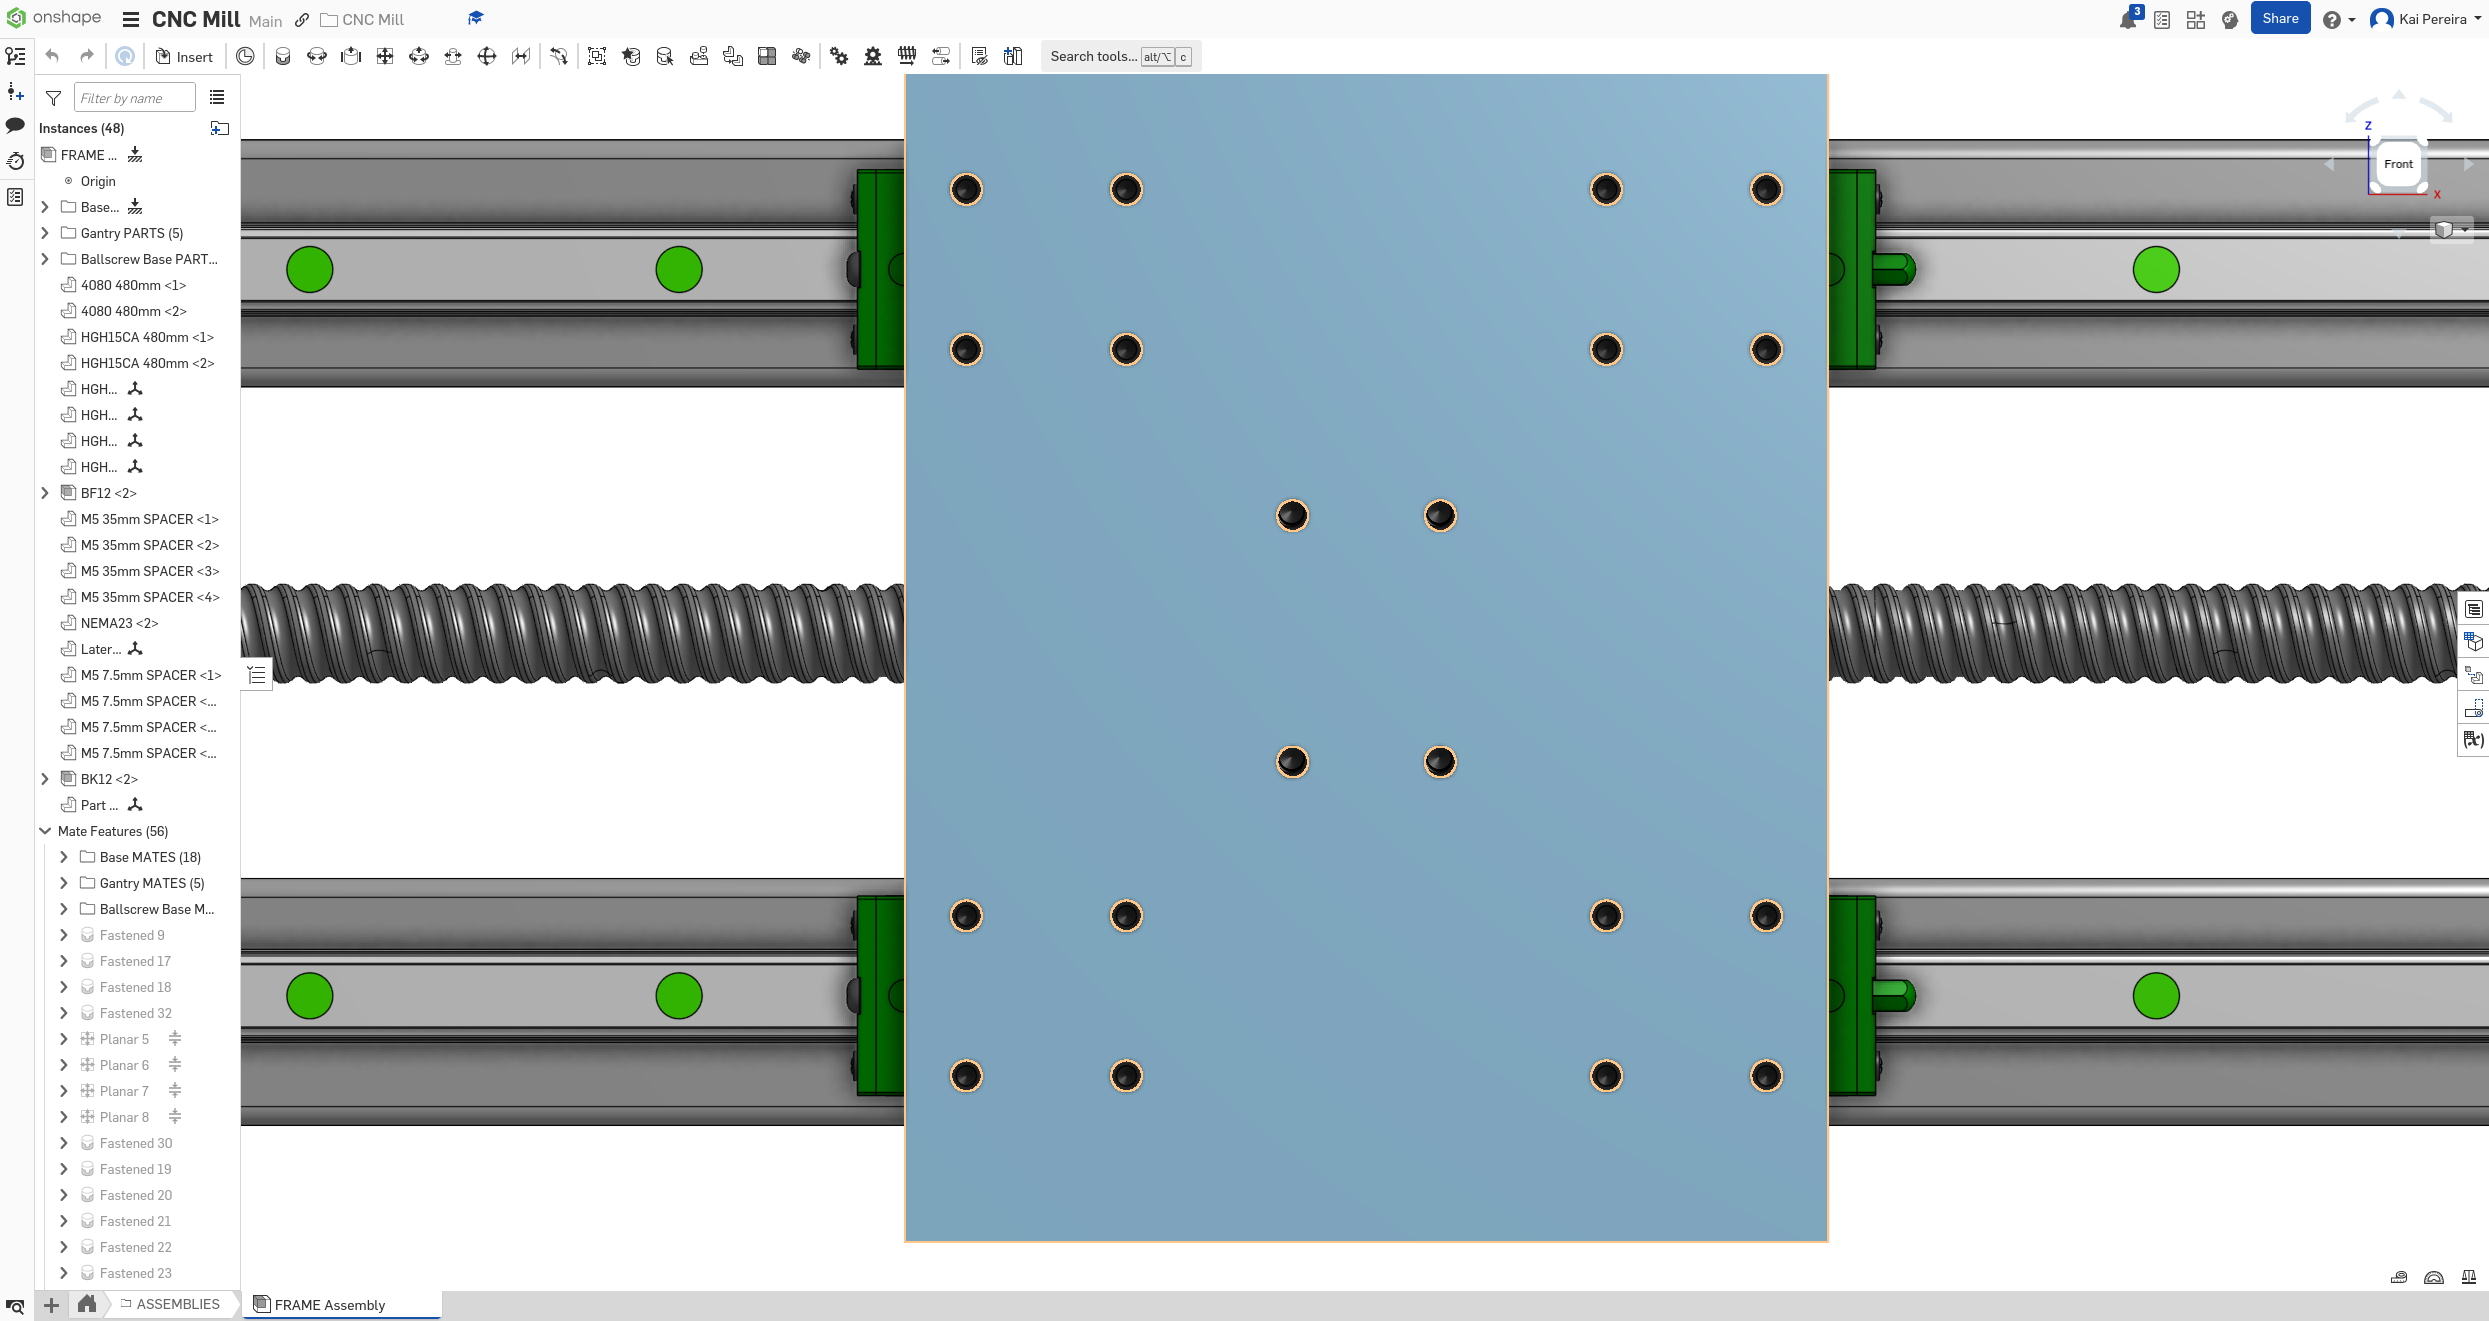This screenshot has width=2489, height=1321.
Task: Click the Insert button
Action: click(x=184, y=57)
